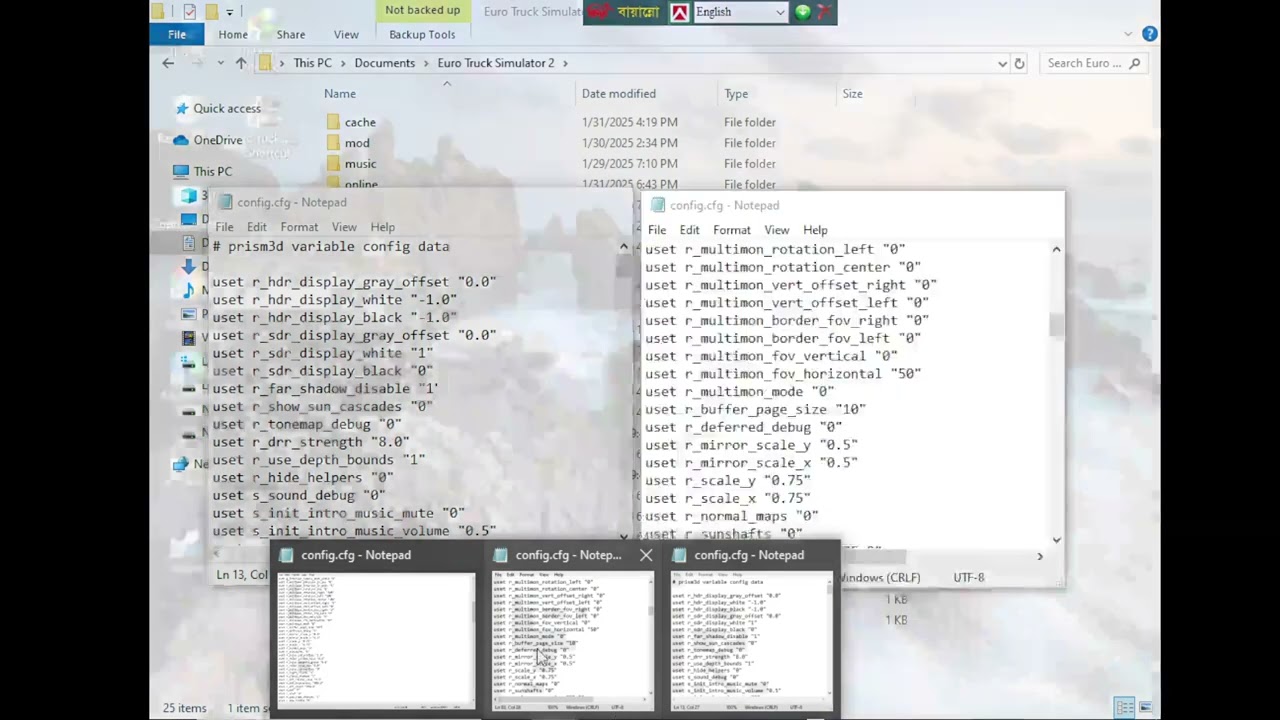Click scroll-up arrow in right Notepad
1280x720 pixels.
tap(1056, 249)
